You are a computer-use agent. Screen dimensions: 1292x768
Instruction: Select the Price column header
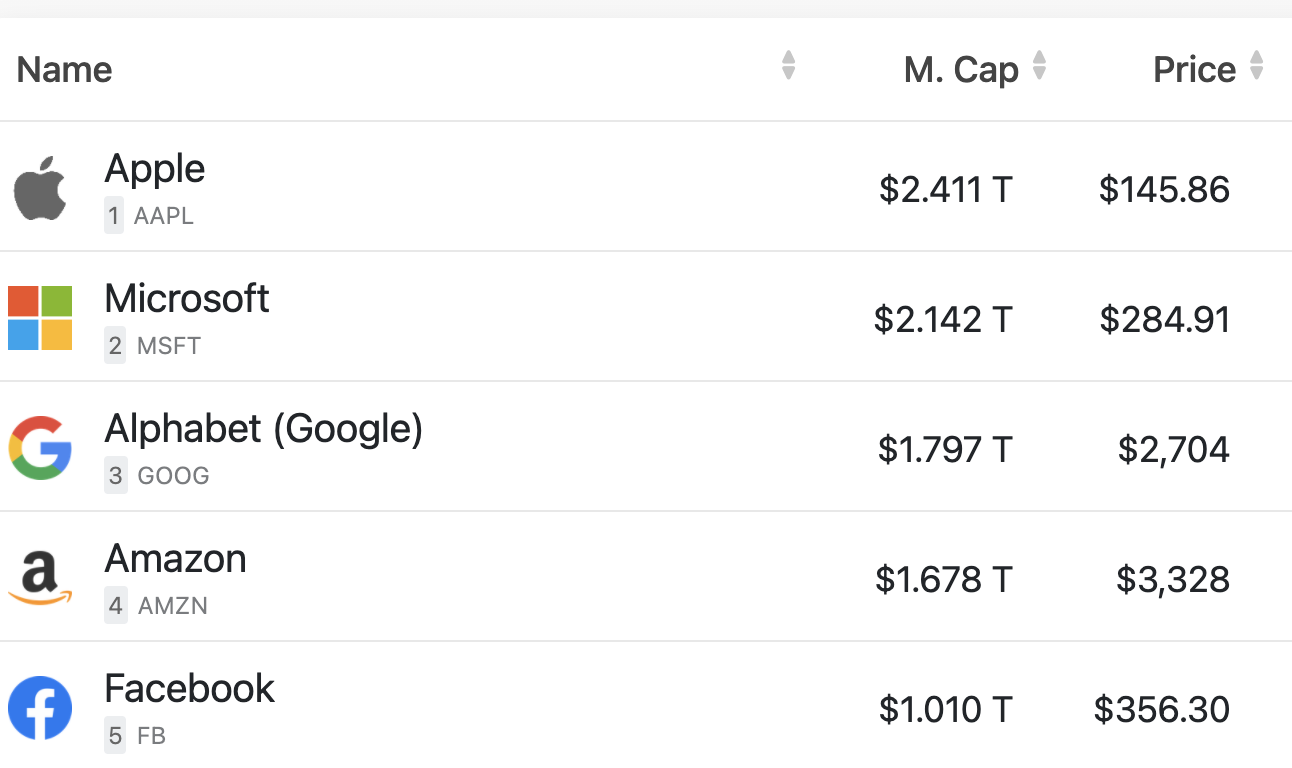pyautogui.click(x=1195, y=69)
